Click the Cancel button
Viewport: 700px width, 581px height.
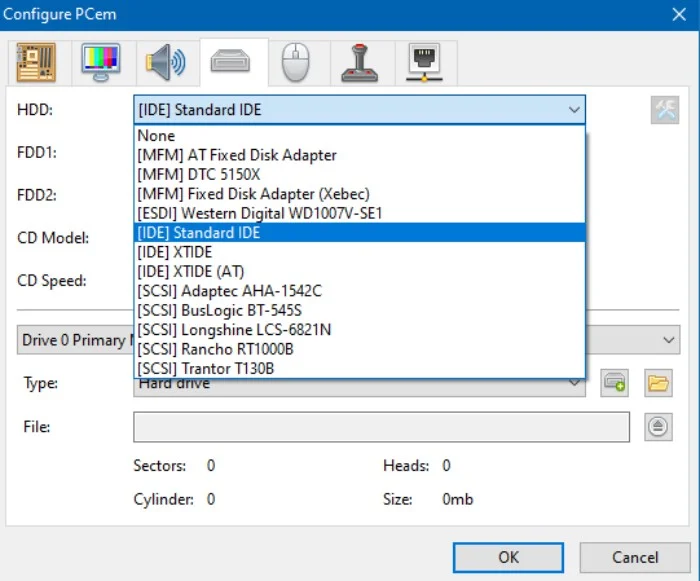click(x=635, y=557)
